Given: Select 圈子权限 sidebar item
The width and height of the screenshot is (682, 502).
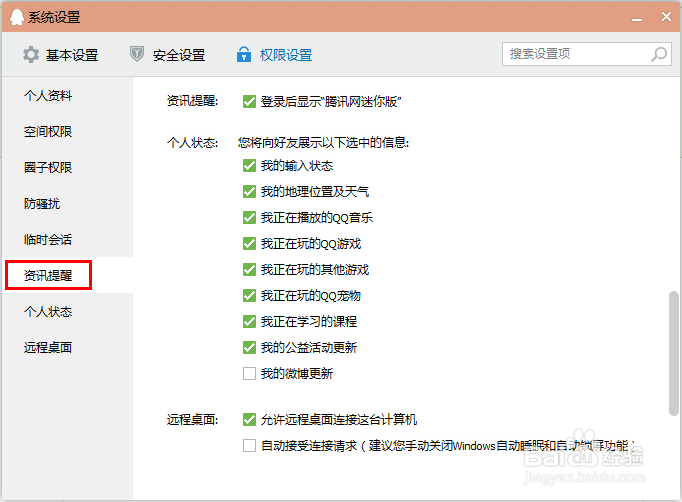Looking at the screenshot, I should click(48, 167).
